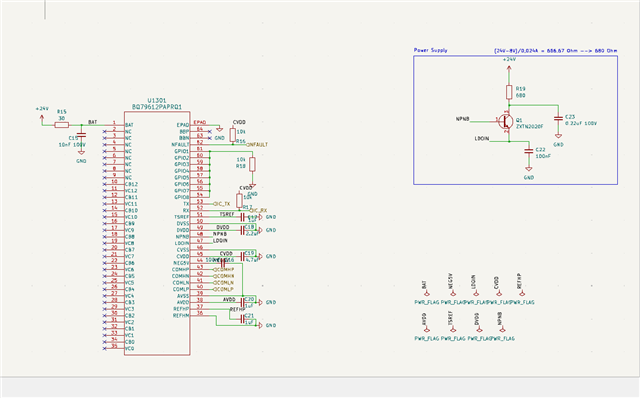Click the 680 Ohm calculation note text
The height and width of the screenshot is (398, 640).
coord(556,51)
